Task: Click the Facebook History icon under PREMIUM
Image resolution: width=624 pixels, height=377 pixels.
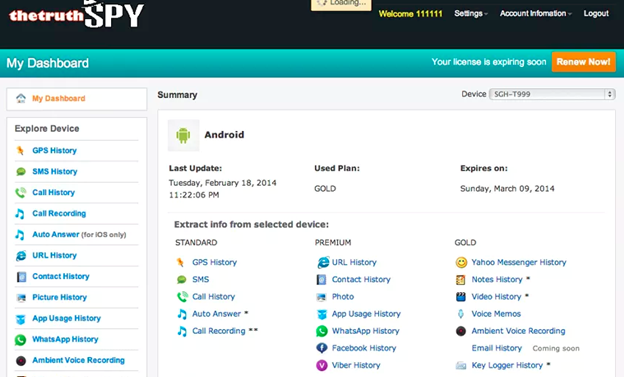Action: (322, 348)
